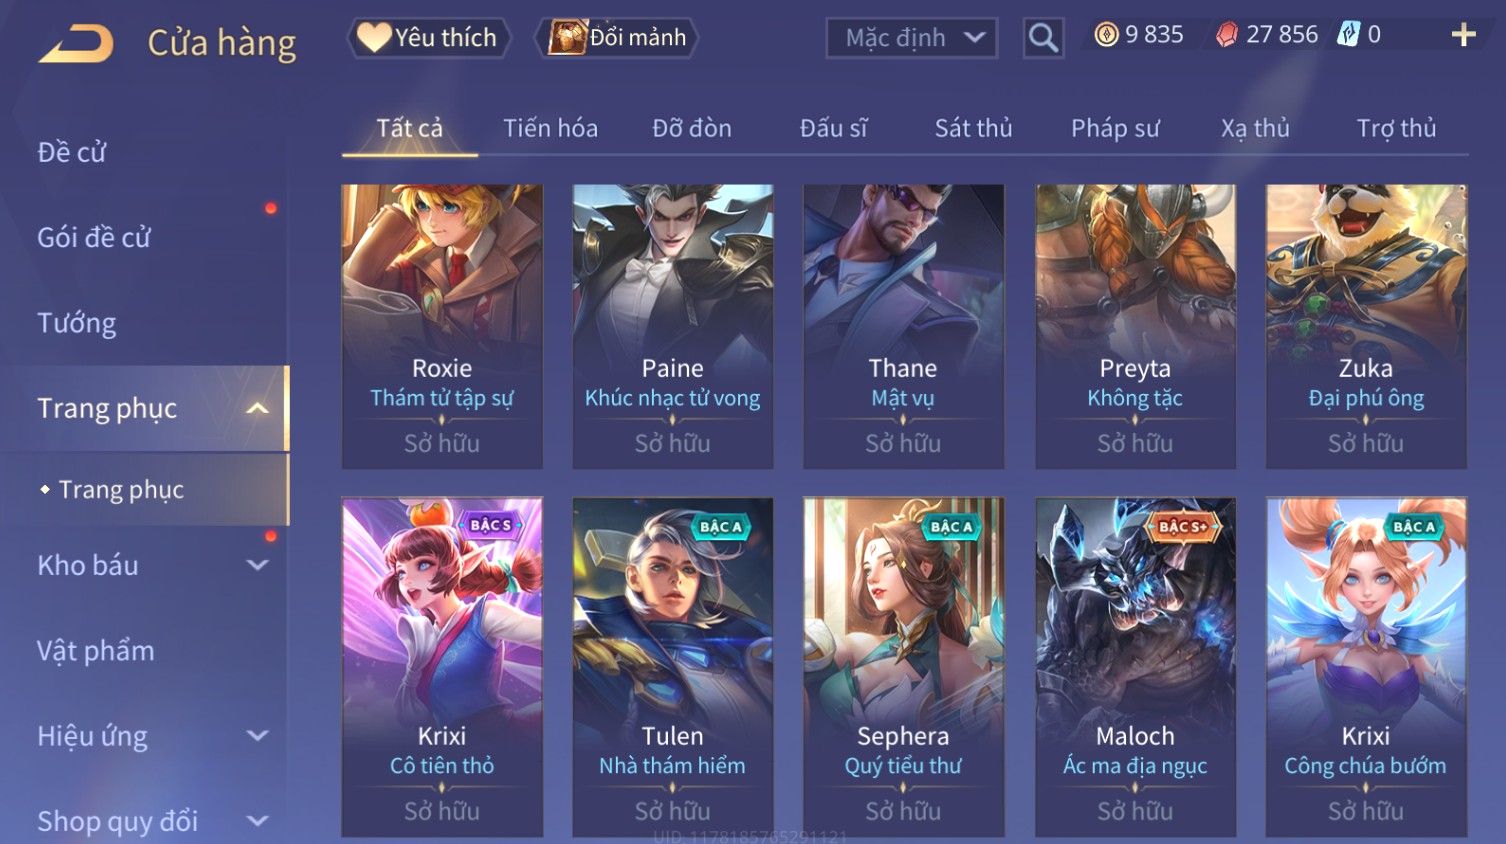Open the Gói đề cử menu
The image size is (1506, 844).
[94, 238]
